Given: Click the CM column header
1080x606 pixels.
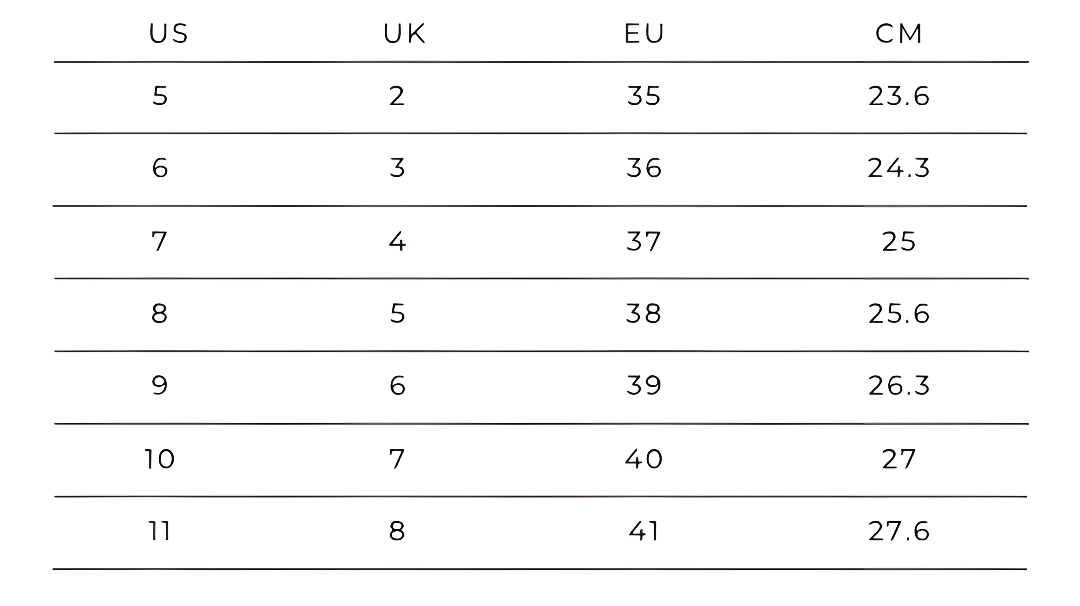Looking at the screenshot, I should (899, 34).
